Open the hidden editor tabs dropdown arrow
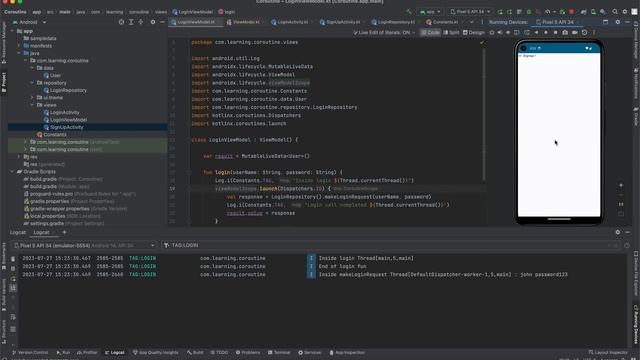The height and width of the screenshot is (360, 640). [471, 22]
